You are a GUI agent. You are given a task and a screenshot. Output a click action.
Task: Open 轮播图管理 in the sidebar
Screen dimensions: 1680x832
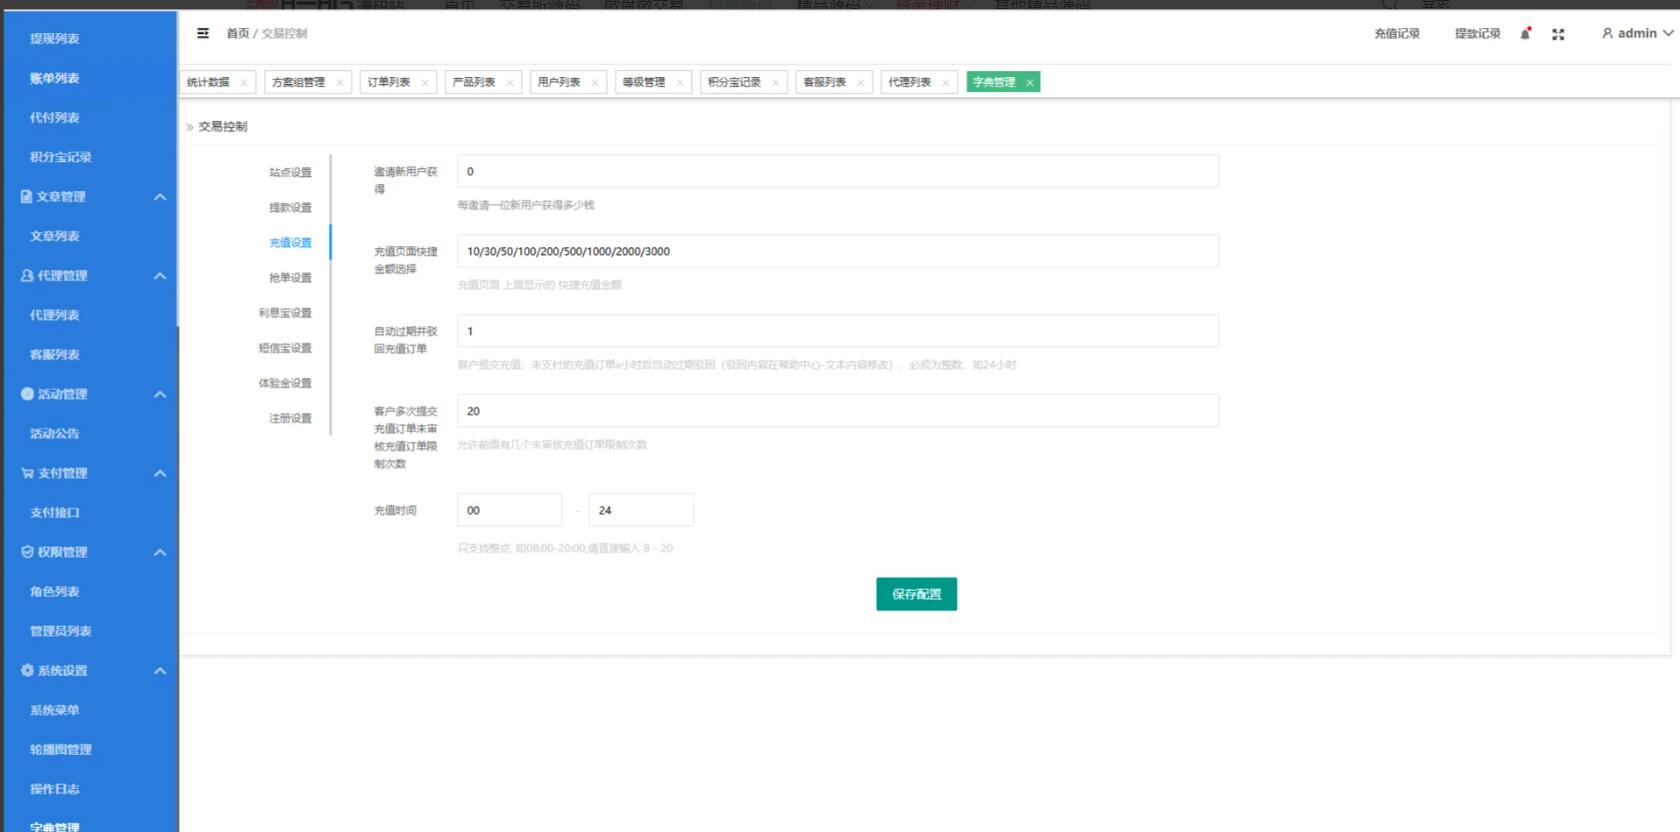[61, 750]
